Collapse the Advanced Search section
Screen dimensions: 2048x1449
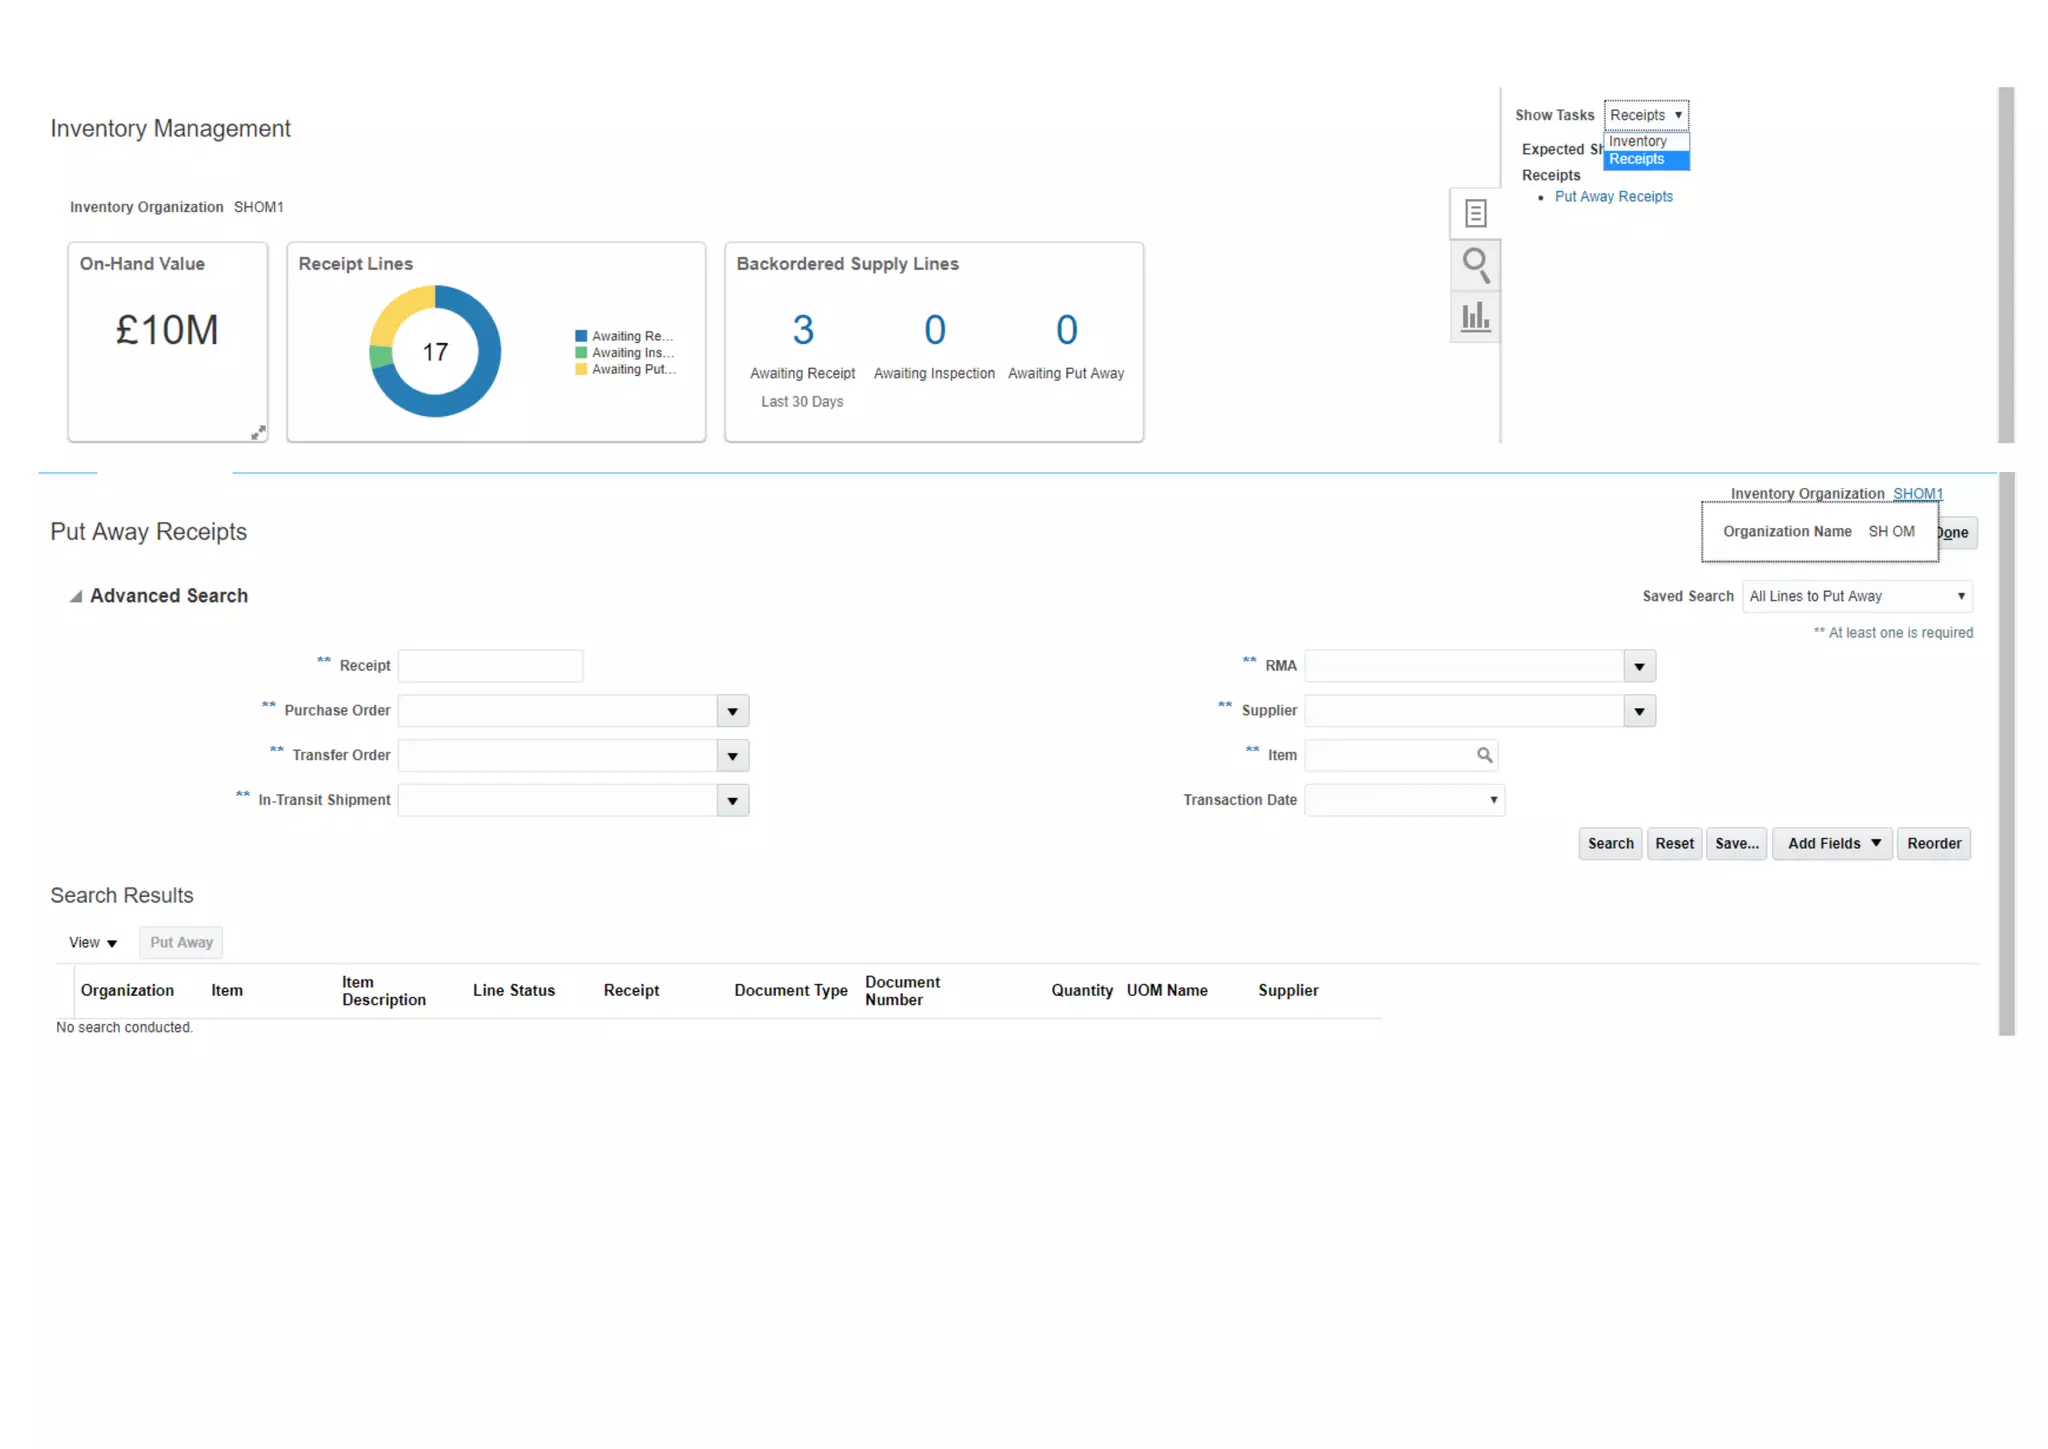(76, 596)
